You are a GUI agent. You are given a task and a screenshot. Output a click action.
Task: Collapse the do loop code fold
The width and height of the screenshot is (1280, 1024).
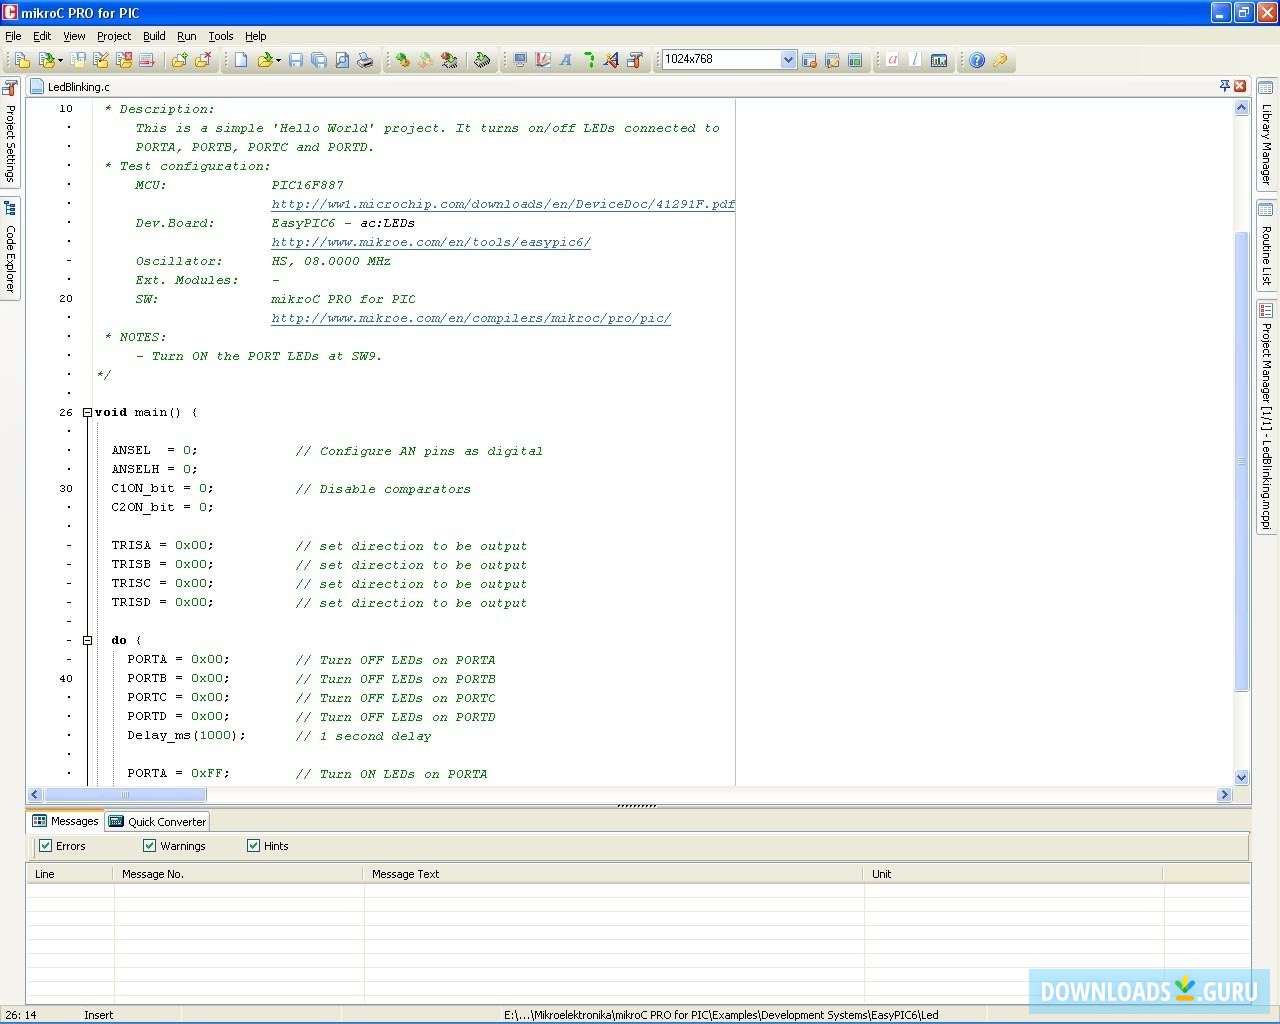87,640
